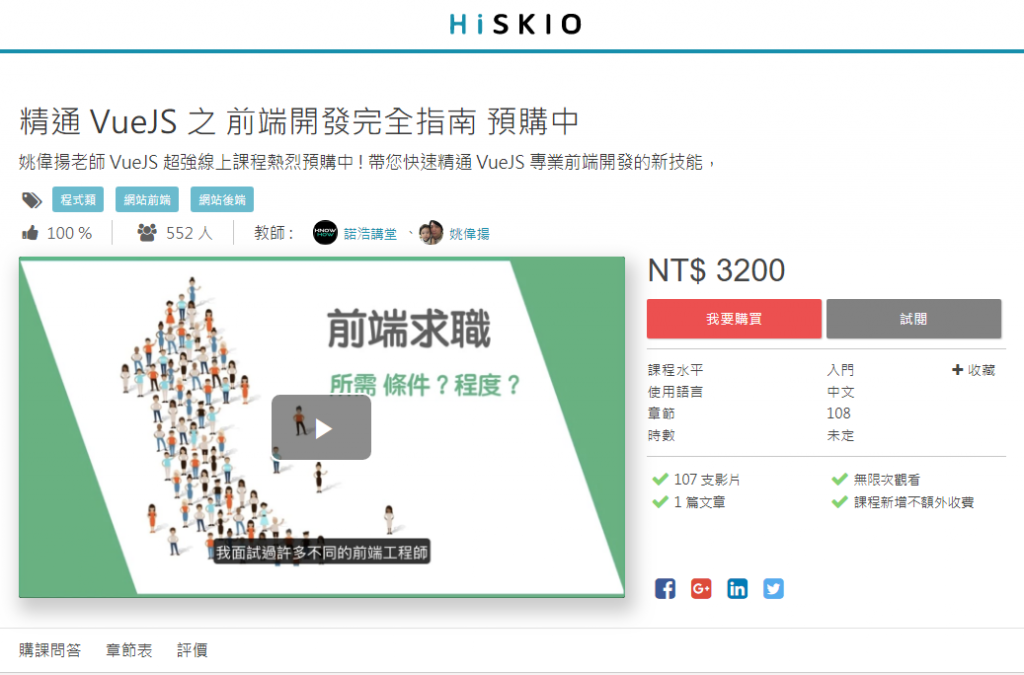Click the 章節 label
1024x675 pixels.
662,413
